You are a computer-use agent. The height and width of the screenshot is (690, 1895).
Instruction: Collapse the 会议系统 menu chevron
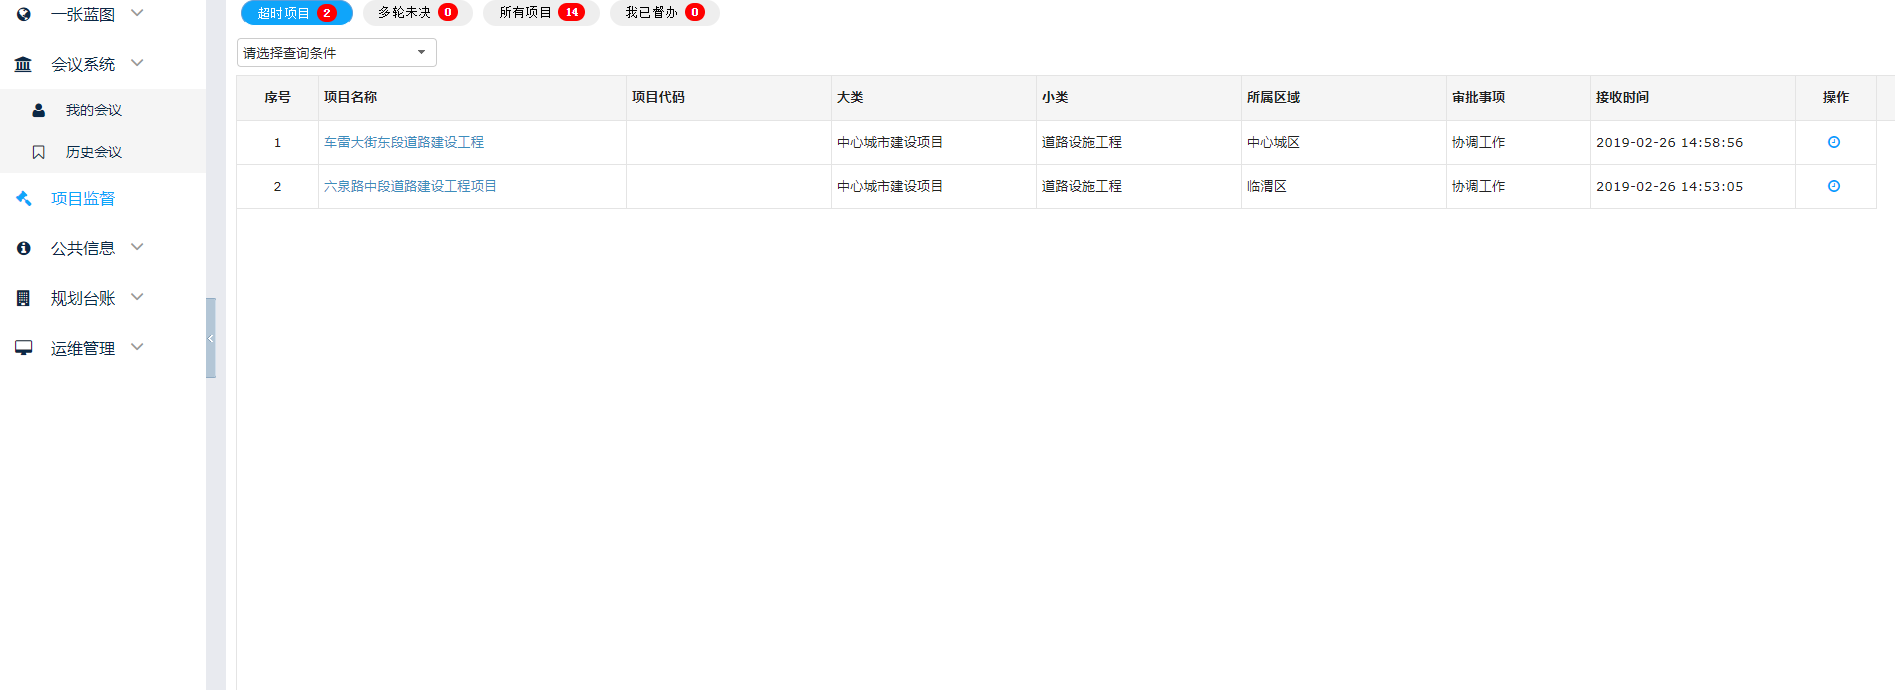point(138,63)
